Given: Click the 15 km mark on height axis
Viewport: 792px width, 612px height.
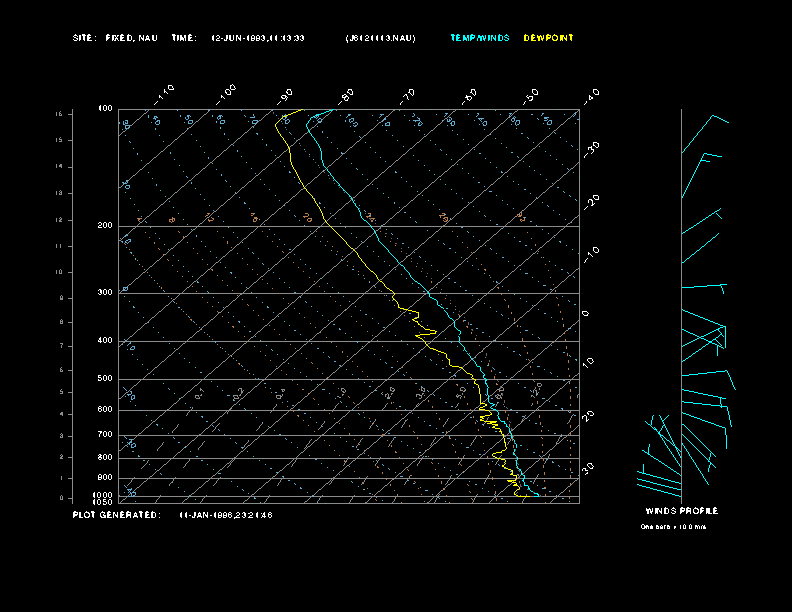Looking at the screenshot, I should coord(59,140).
